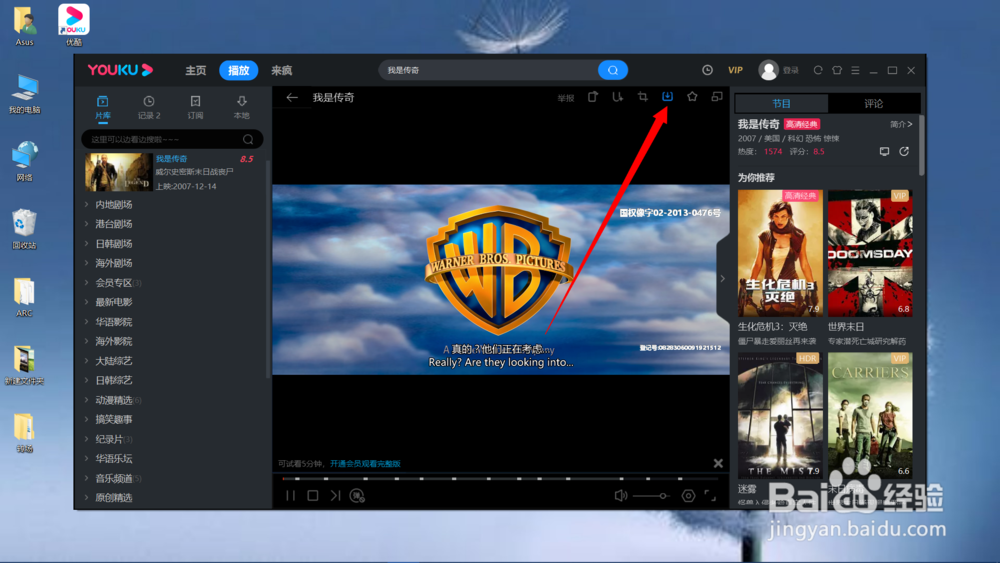This screenshot has width=1000, height=563.
Task: Close the trial notice with the X
Action: pyautogui.click(x=718, y=464)
